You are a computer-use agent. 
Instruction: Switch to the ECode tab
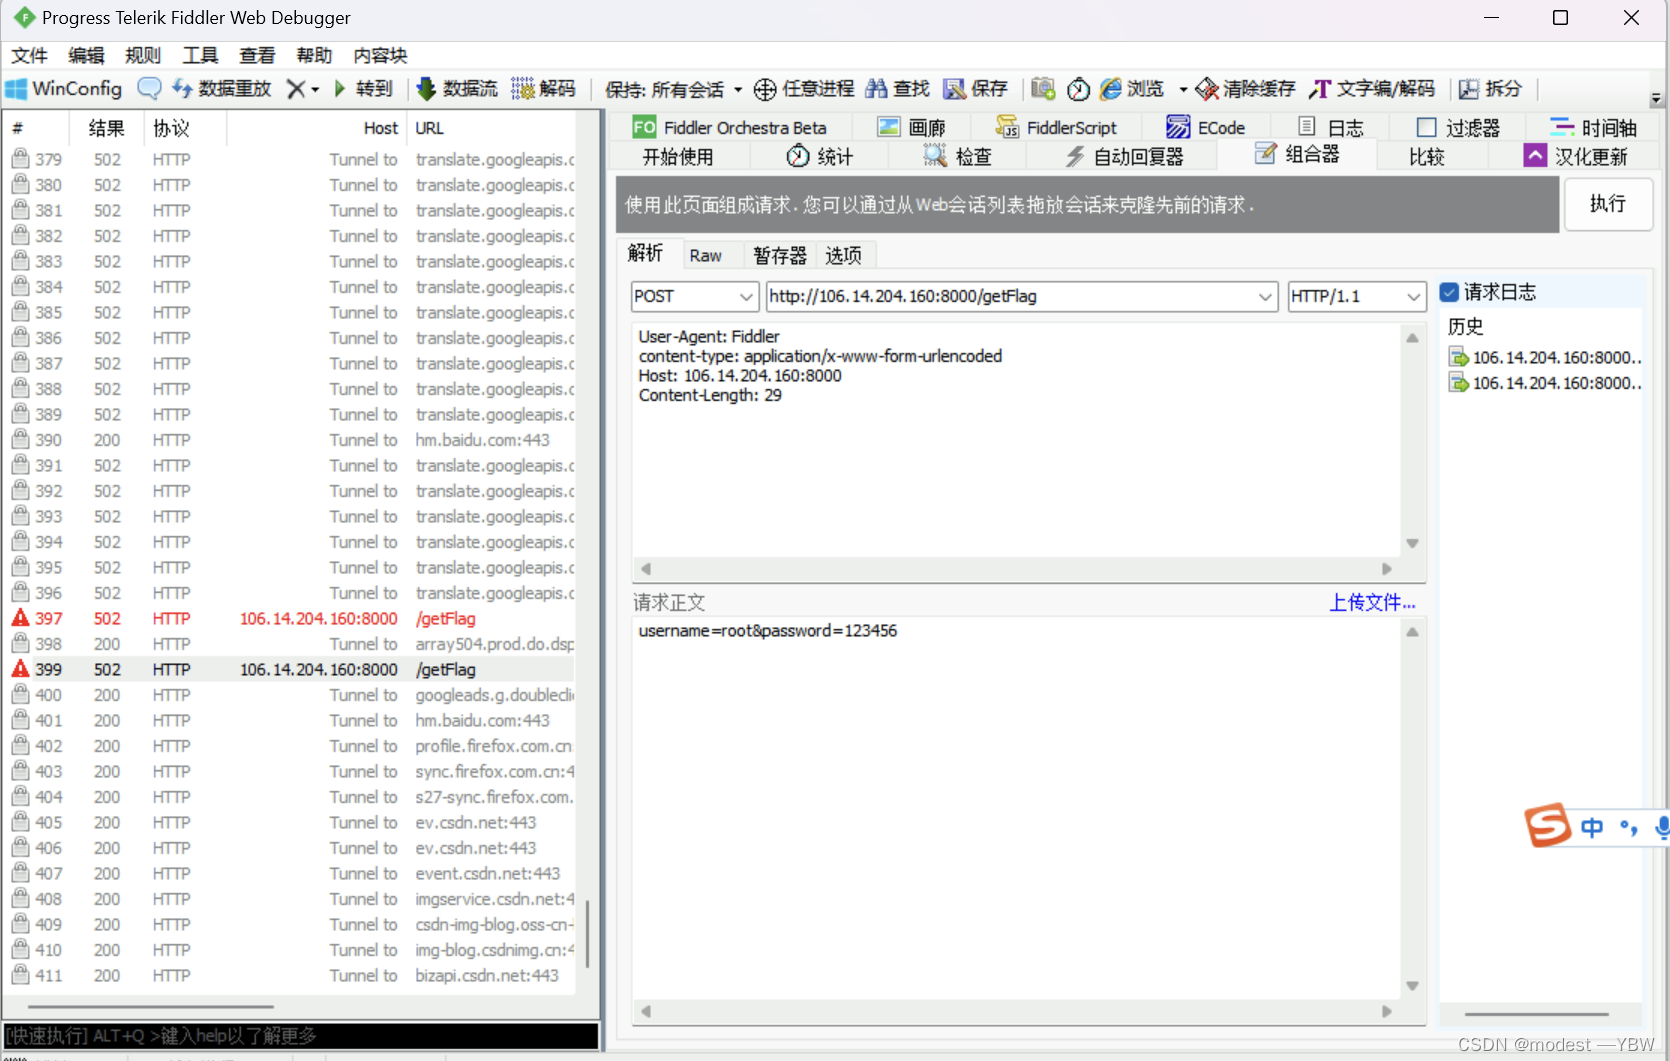point(1206,127)
